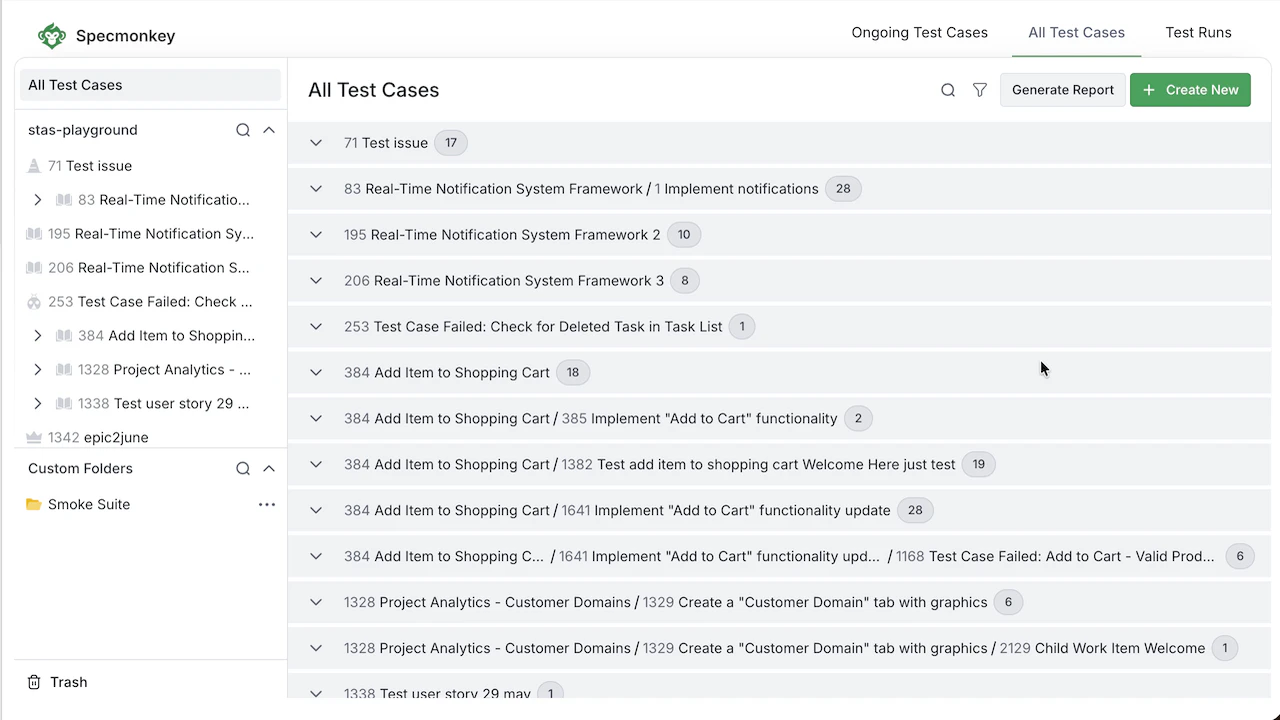Screen dimensions: 1280x720
Task: Click book icon beside 1328 Project Analytics sidebar
Action: click(x=64, y=370)
